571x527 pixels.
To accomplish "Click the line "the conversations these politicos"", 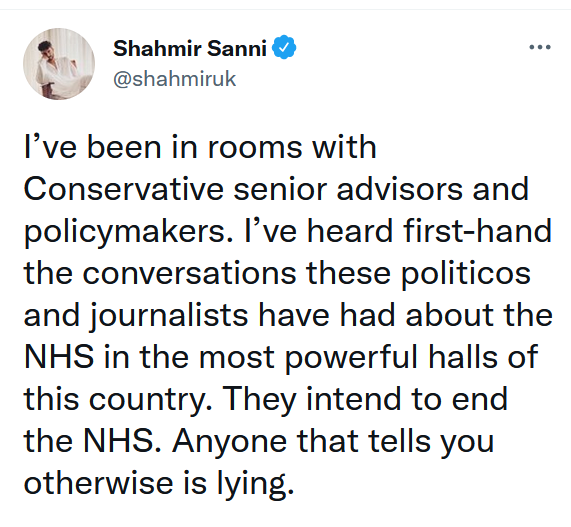I will (277, 274).
